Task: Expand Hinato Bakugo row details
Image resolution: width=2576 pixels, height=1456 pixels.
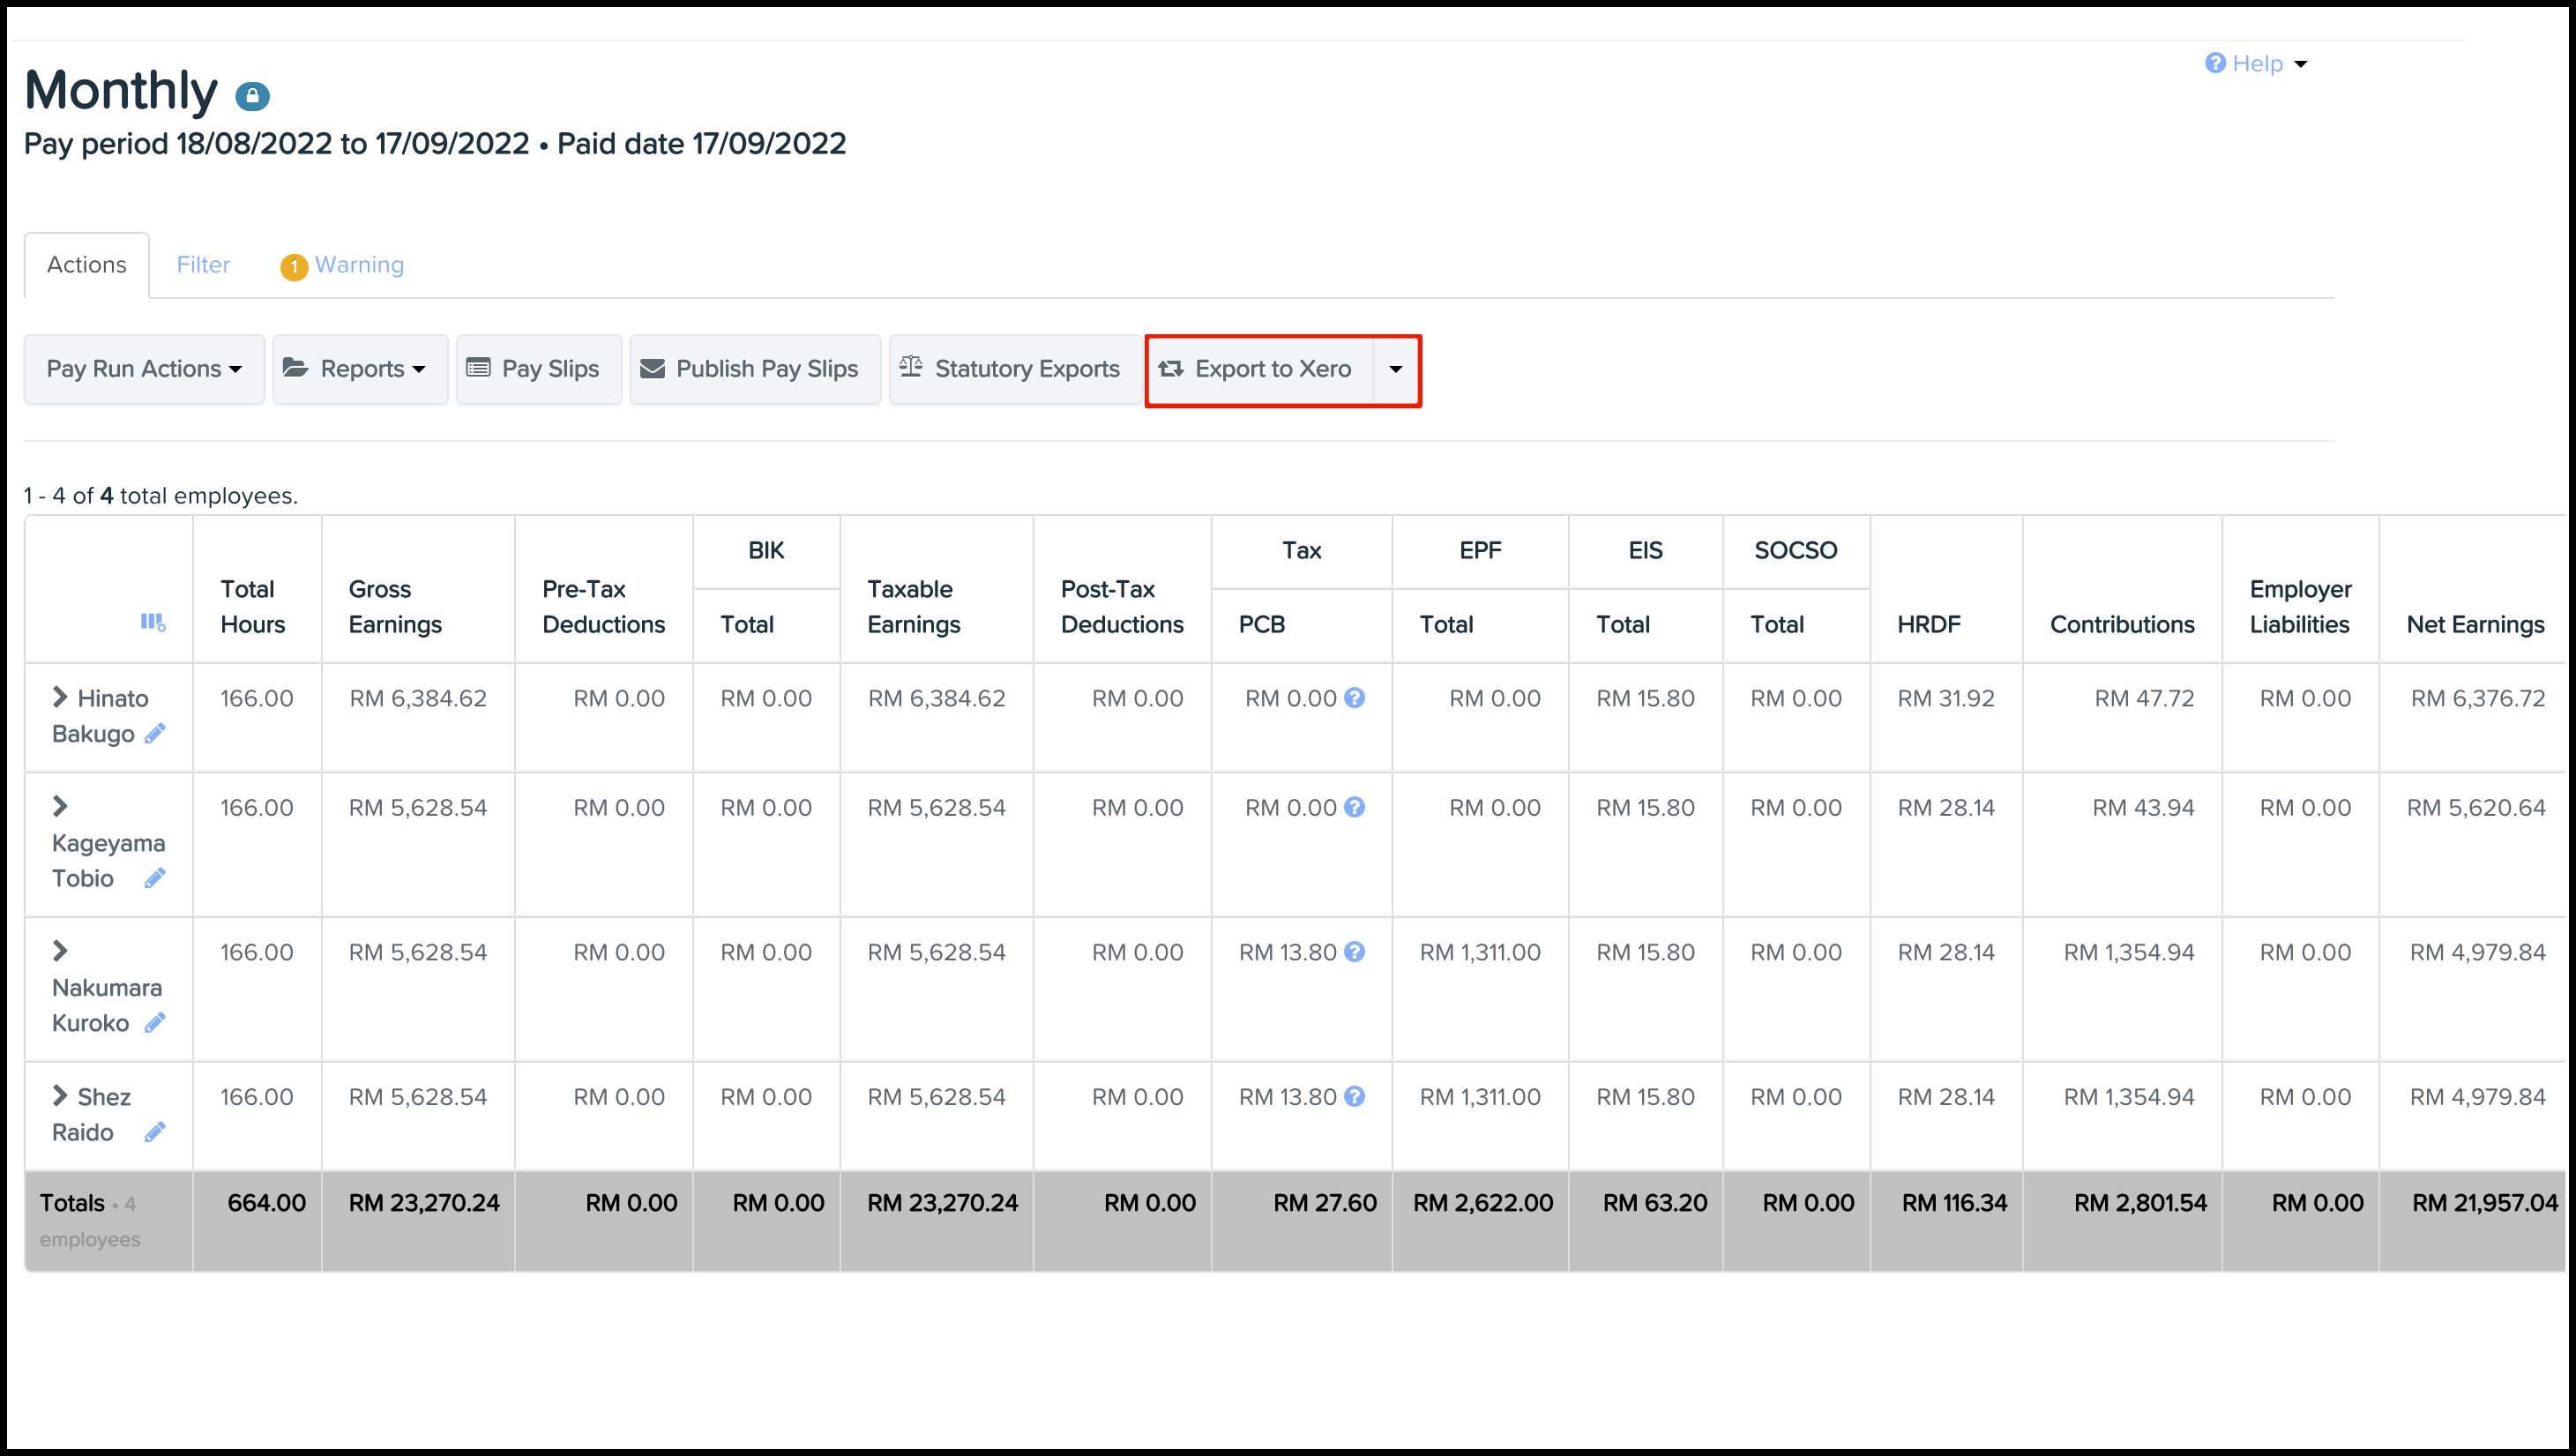Action: pyautogui.click(x=60, y=697)
